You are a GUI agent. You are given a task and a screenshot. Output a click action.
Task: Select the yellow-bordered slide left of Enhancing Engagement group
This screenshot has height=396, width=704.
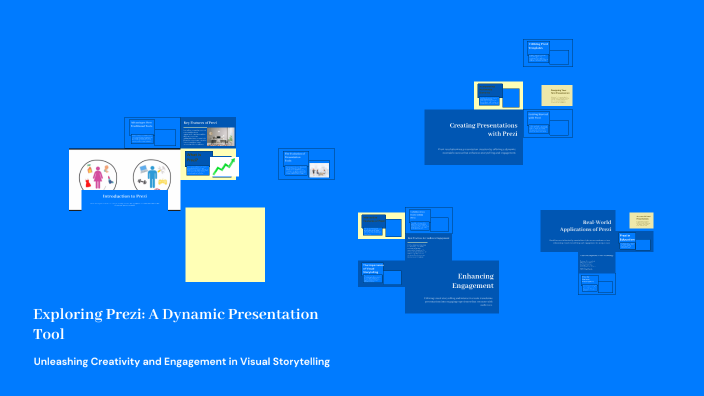click(x=381, y=225)
